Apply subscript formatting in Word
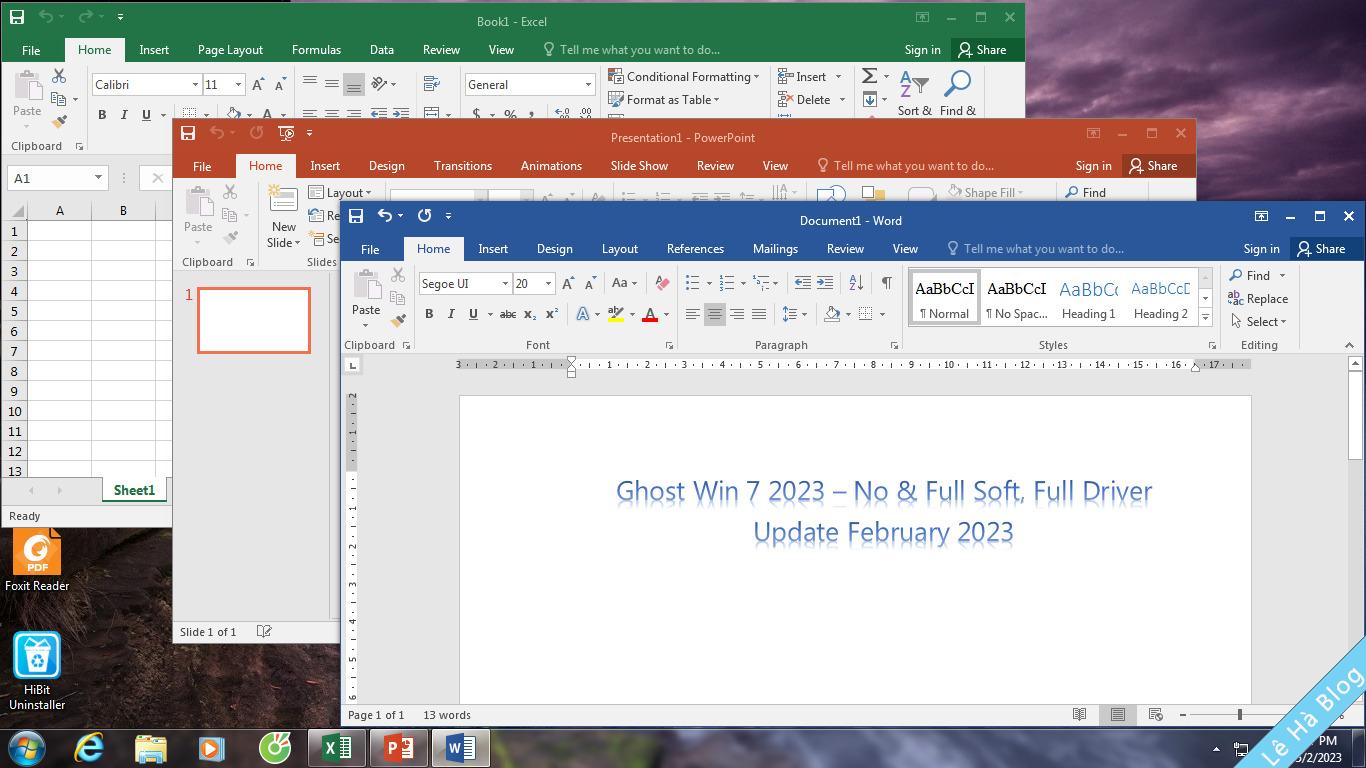The image size is (1366, 768). point(528,314)
